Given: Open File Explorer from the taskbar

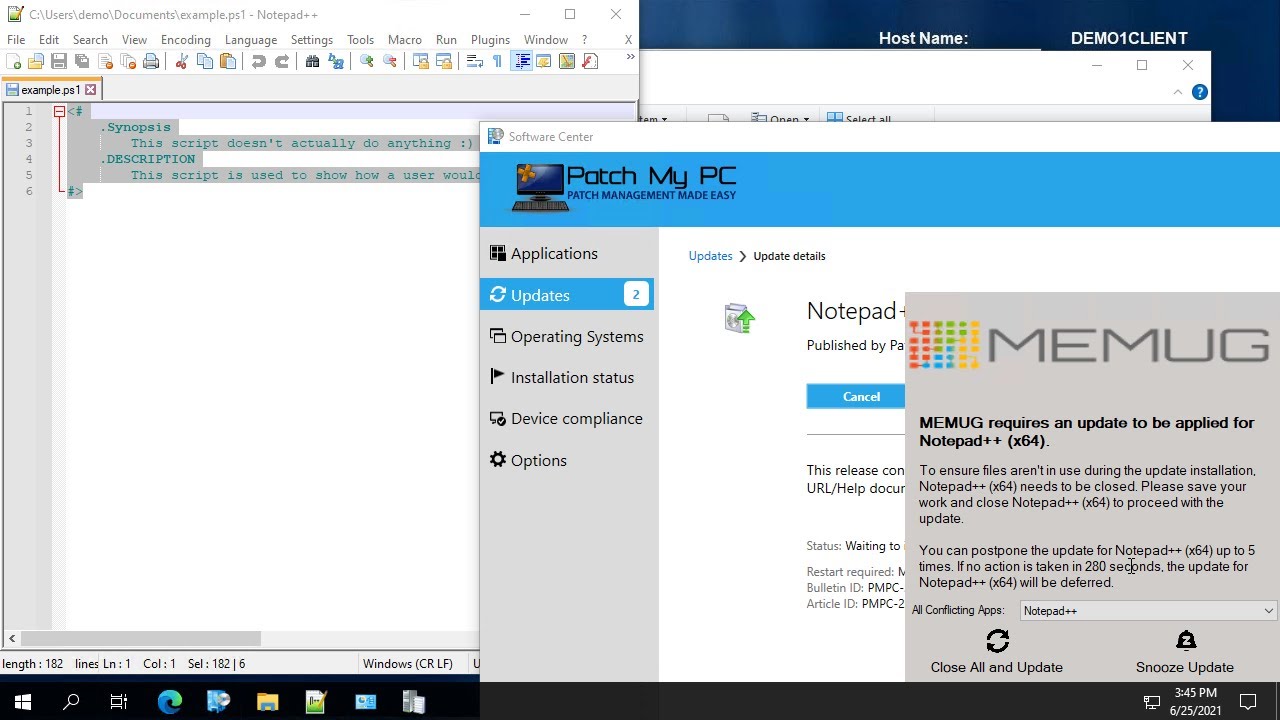Looking at the screenshot, I should (x=267, y=702).
